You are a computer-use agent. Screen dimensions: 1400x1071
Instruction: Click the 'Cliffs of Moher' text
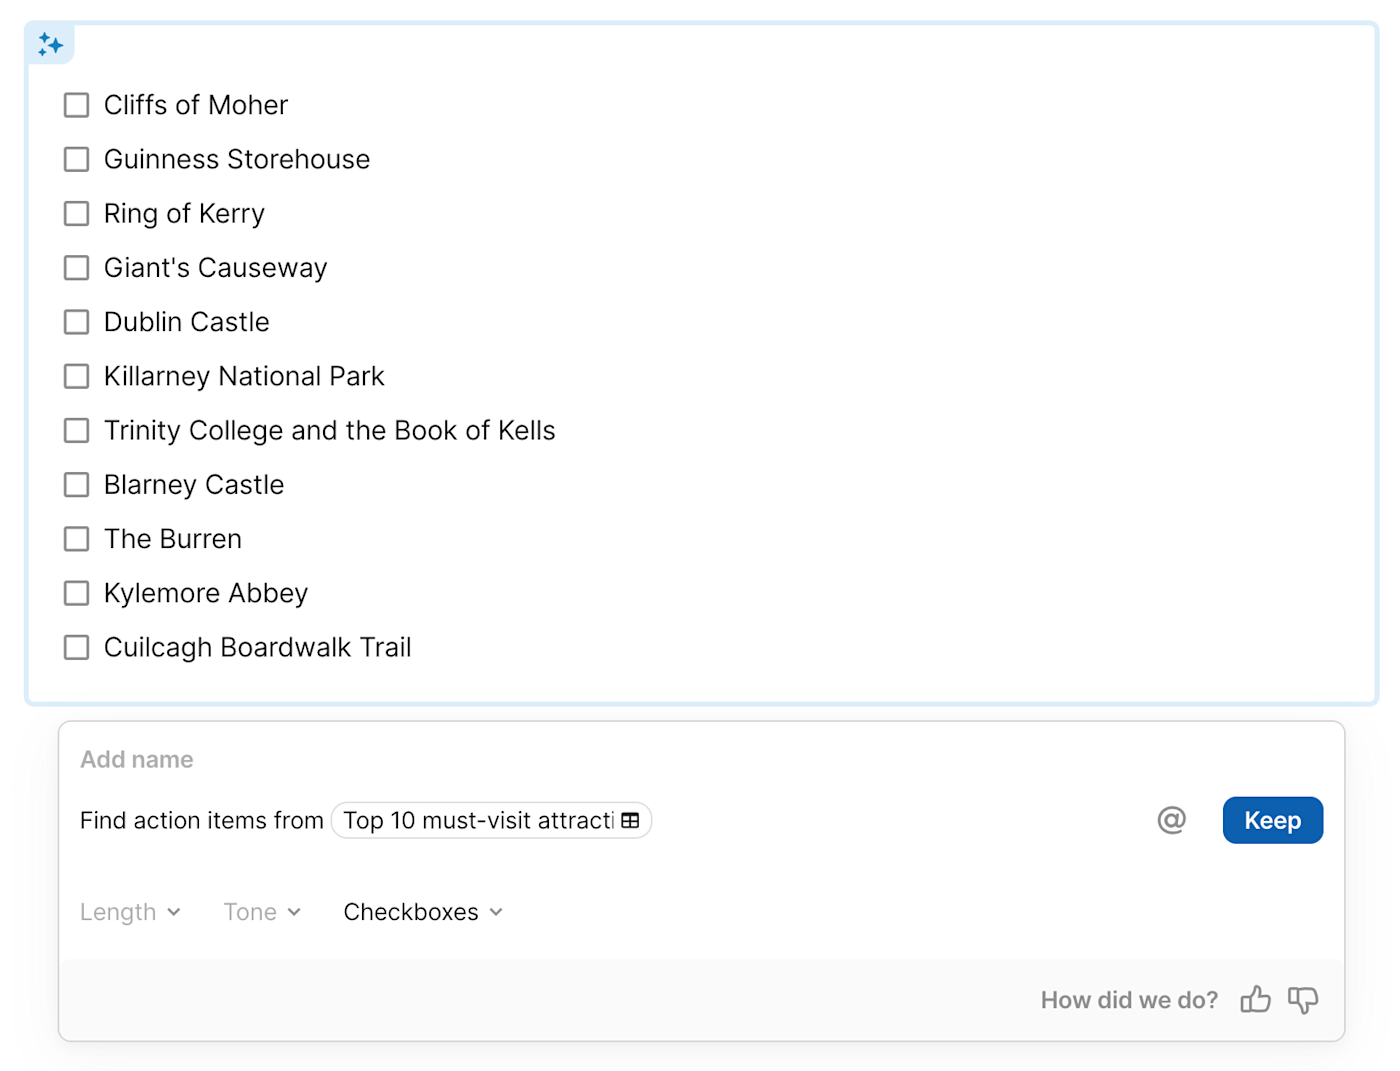196,105
